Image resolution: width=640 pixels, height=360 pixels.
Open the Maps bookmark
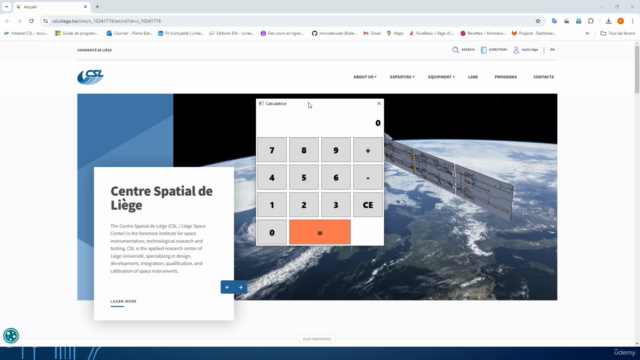[395, 33]
